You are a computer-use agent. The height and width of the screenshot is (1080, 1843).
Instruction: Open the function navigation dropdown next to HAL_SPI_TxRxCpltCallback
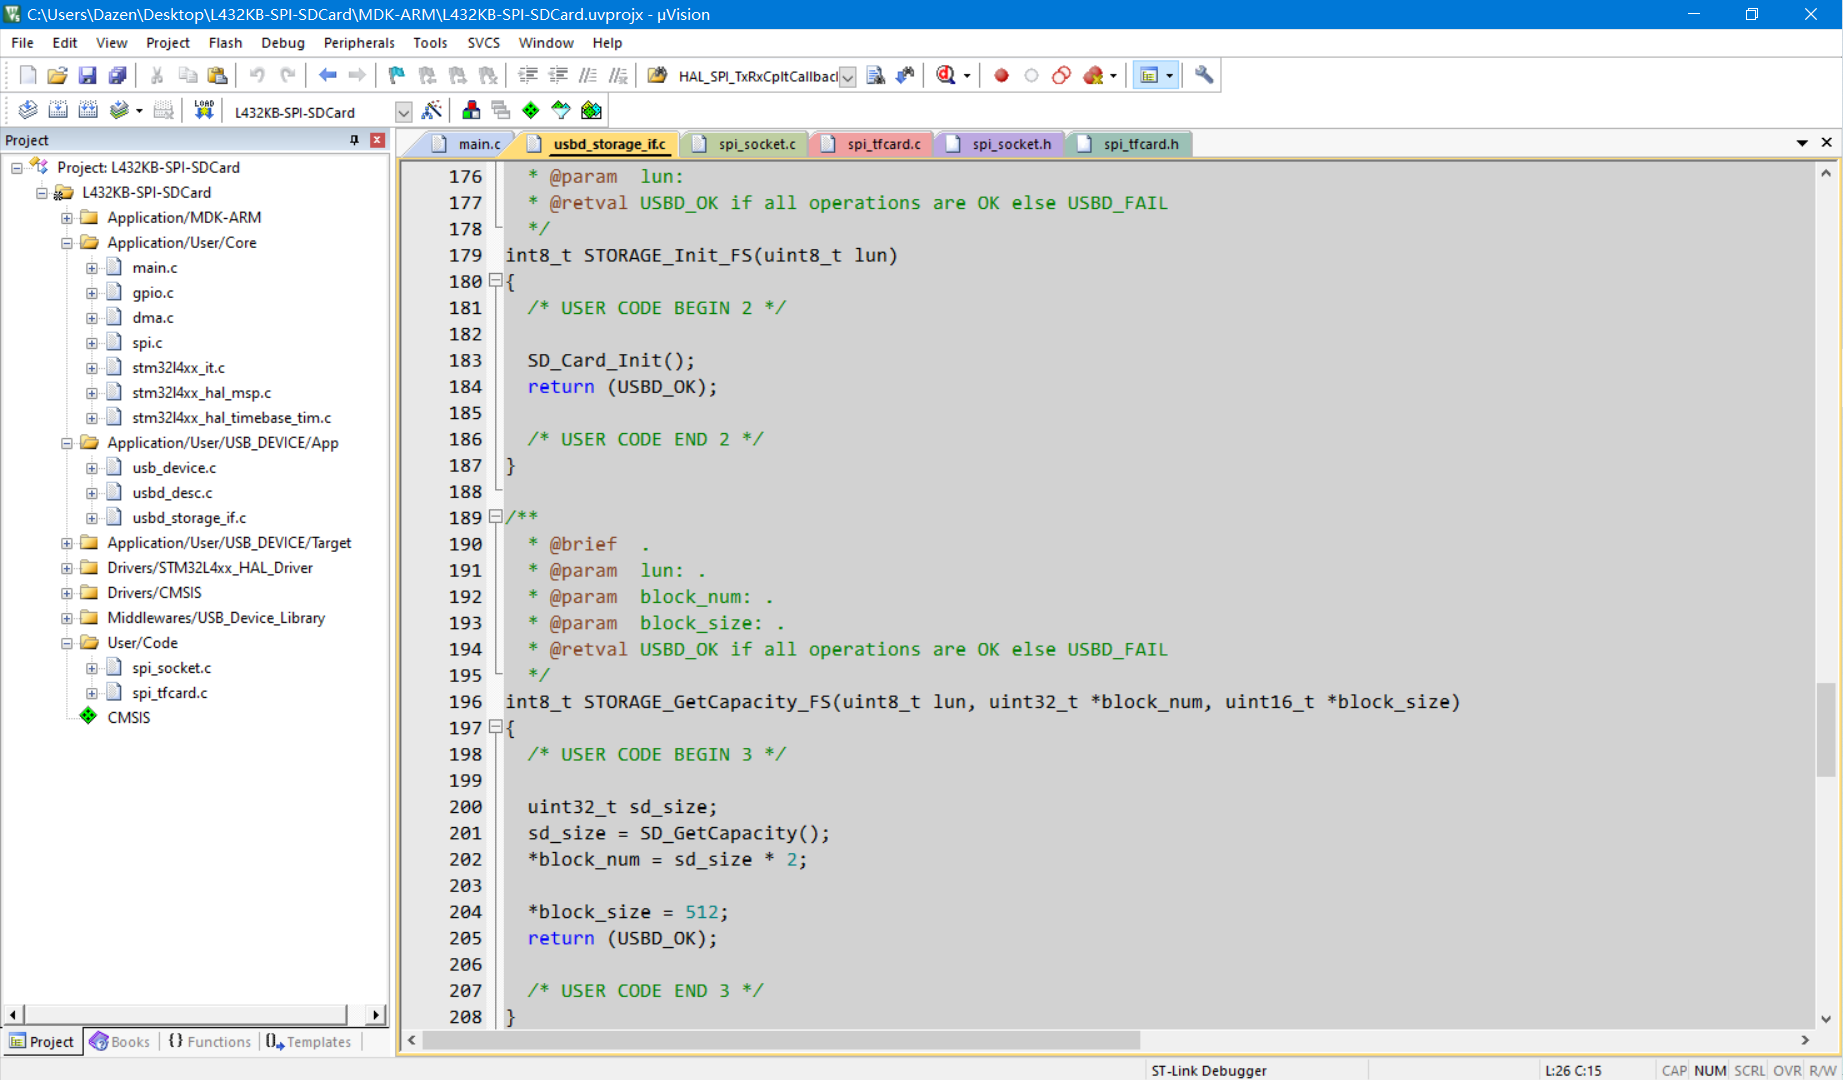(x=847, y=75)
